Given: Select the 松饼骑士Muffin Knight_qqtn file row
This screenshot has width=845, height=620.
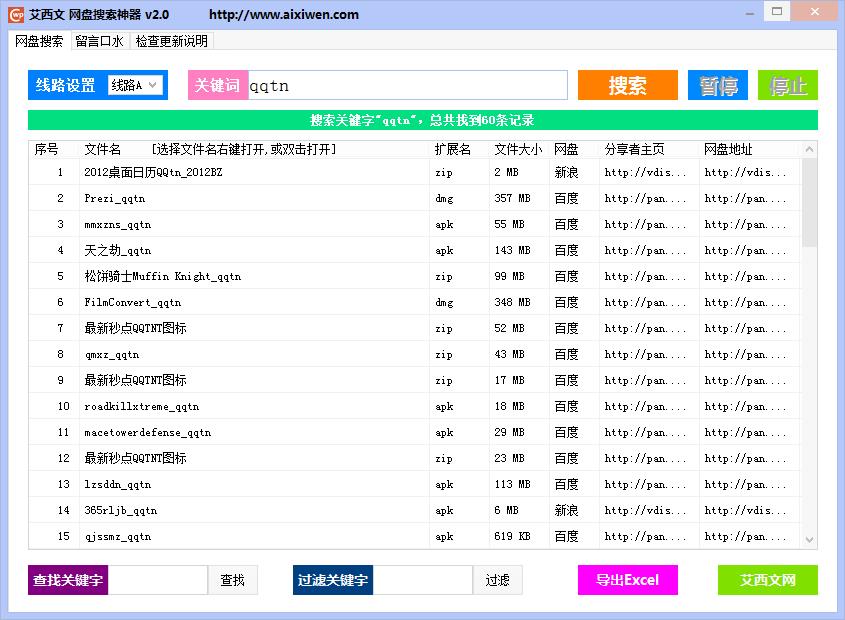Looking at the screenshot, I should pyautogui.click(x=162, y=277).
